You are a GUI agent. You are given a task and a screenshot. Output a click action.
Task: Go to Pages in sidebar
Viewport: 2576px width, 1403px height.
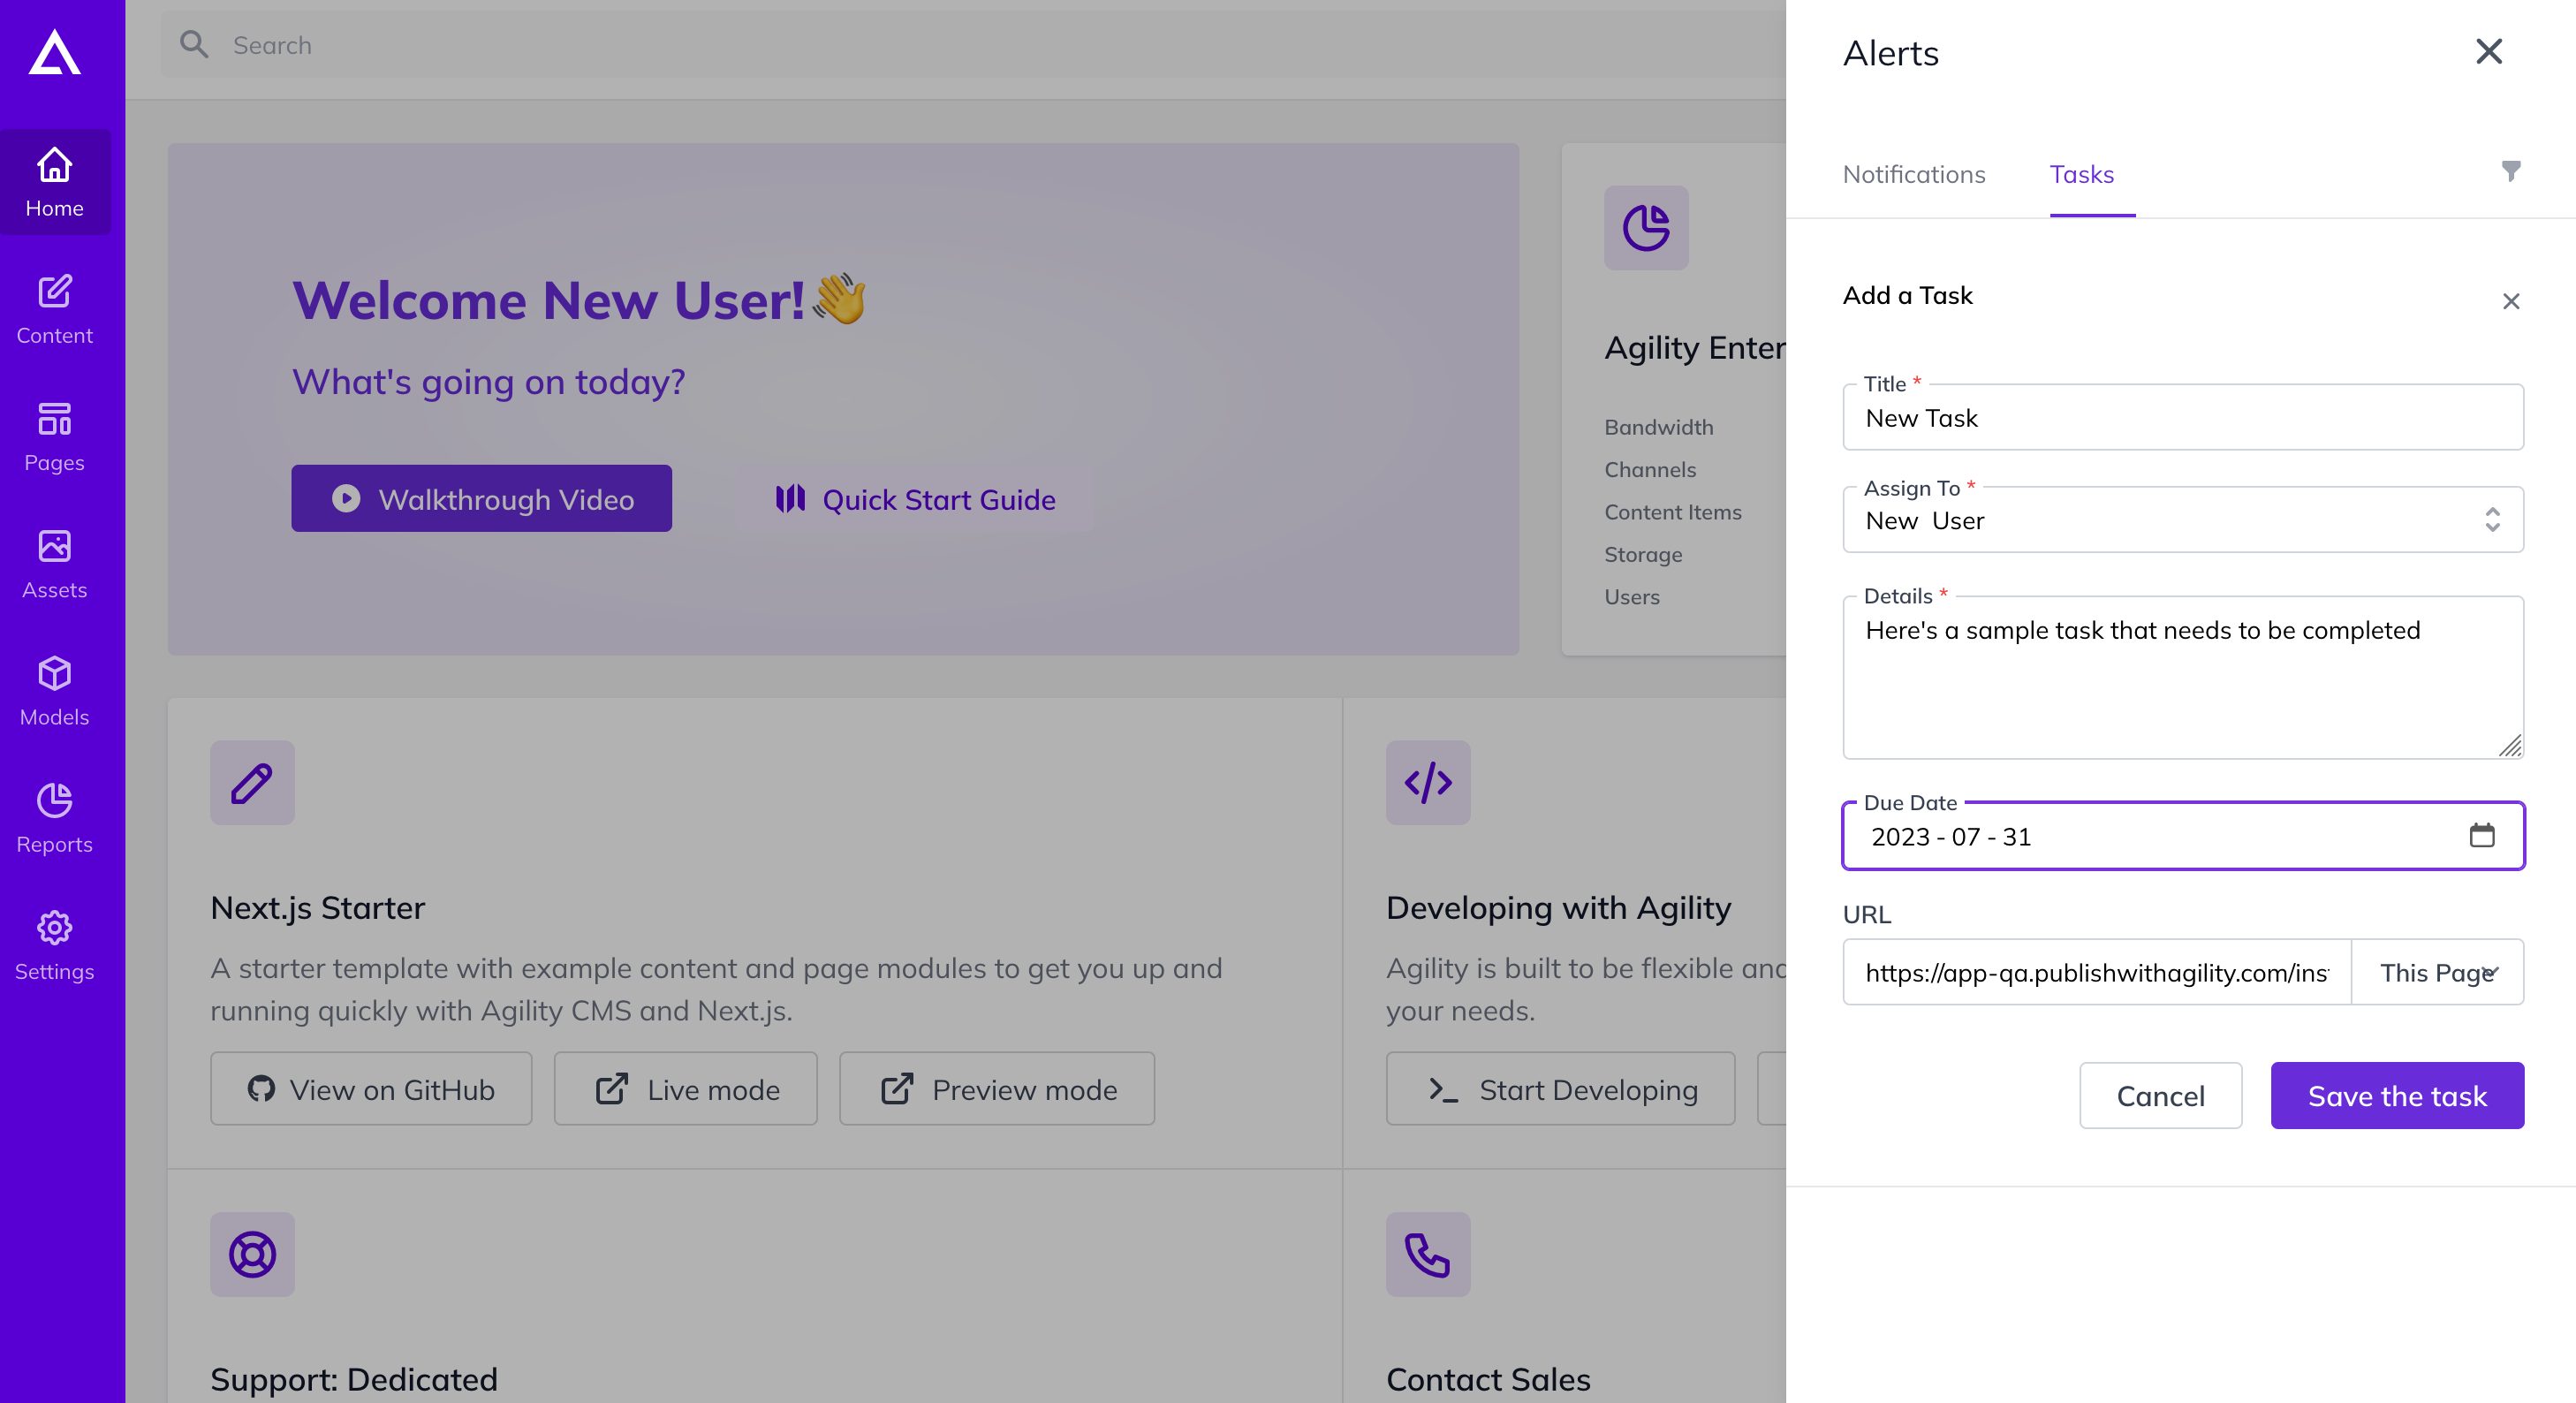click(55, 436)
